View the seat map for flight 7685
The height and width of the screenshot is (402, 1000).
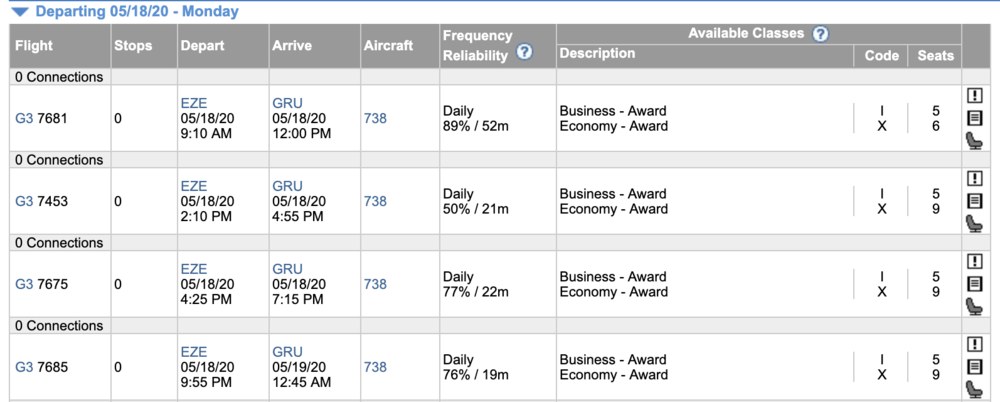[x=975, y=390]
